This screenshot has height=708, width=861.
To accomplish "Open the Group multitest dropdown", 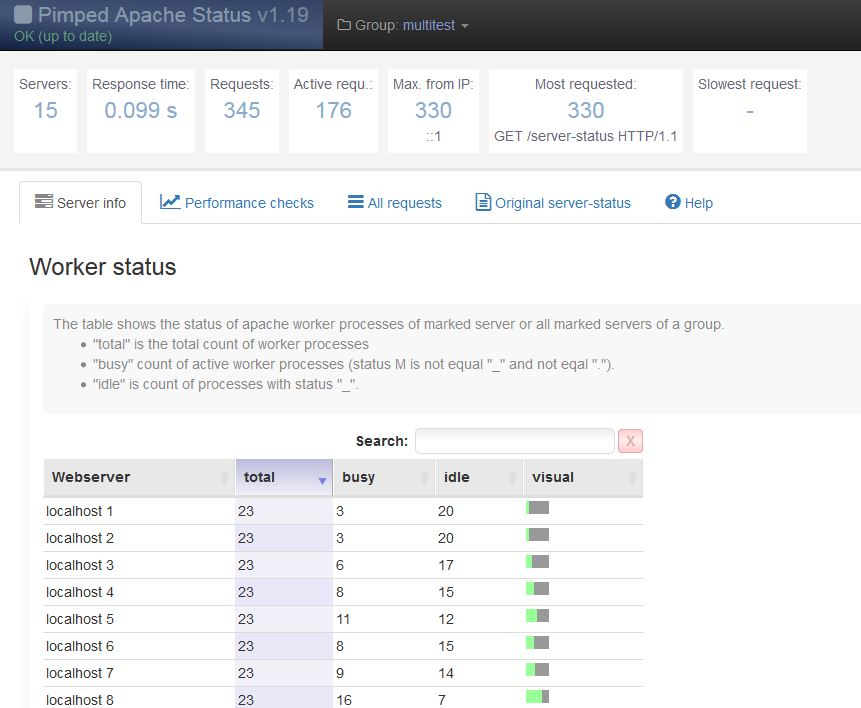I will pyautogui.click(x=402, y=25).
